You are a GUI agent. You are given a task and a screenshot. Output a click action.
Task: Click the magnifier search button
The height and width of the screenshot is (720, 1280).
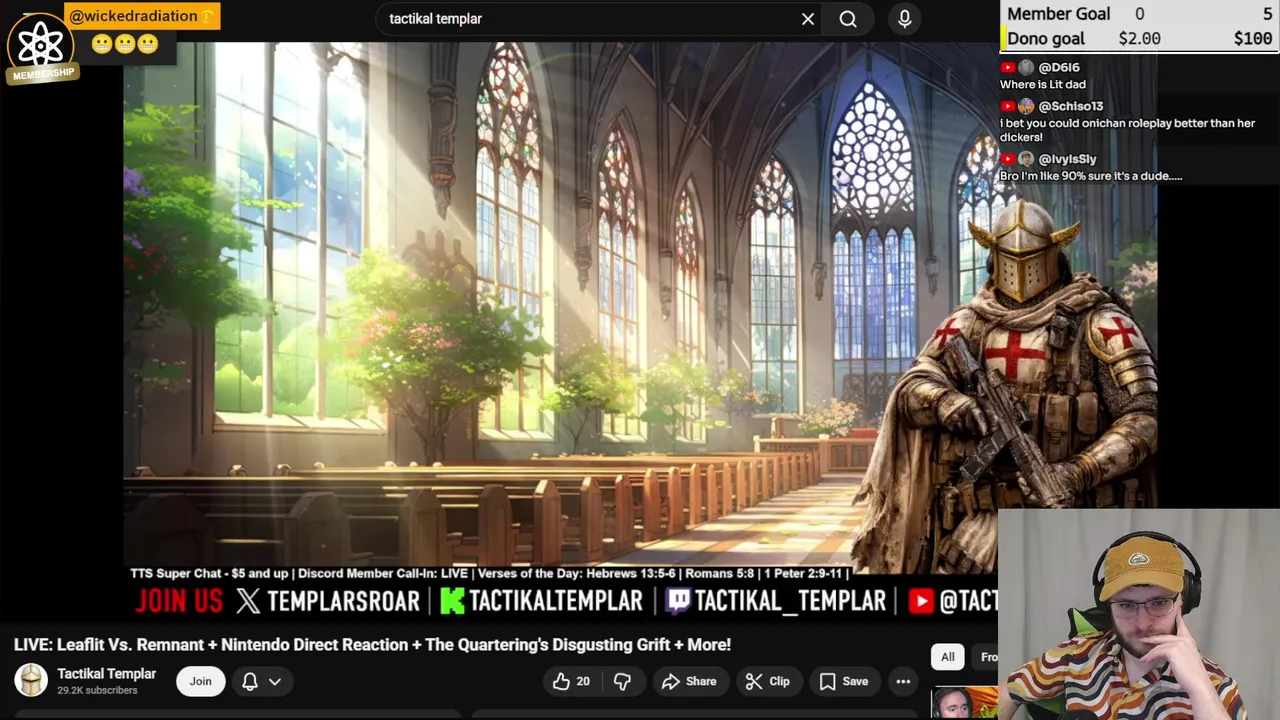(x=848, y=19)
